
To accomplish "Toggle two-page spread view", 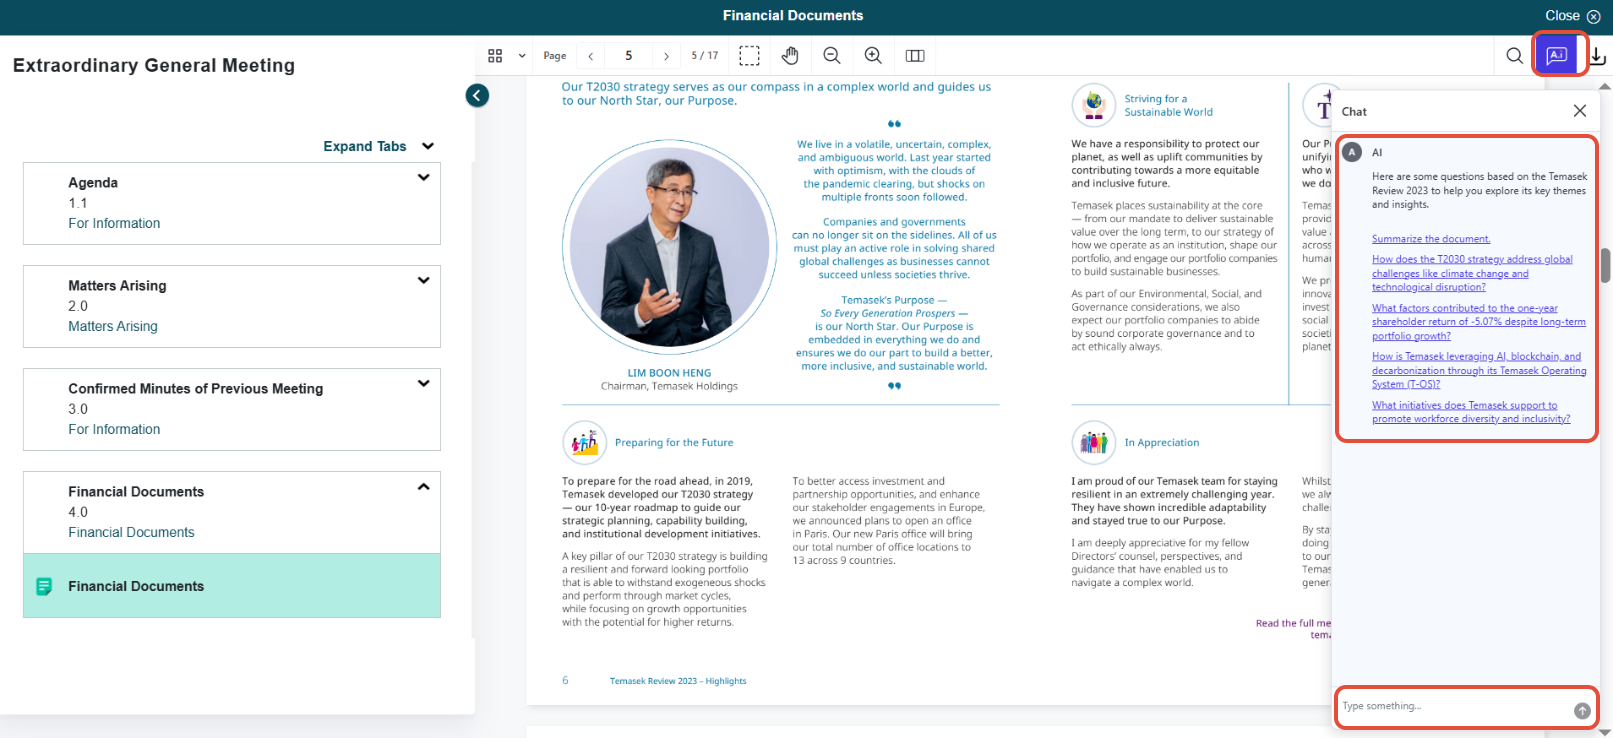I will pyautogui.click(x=915, y=56).
